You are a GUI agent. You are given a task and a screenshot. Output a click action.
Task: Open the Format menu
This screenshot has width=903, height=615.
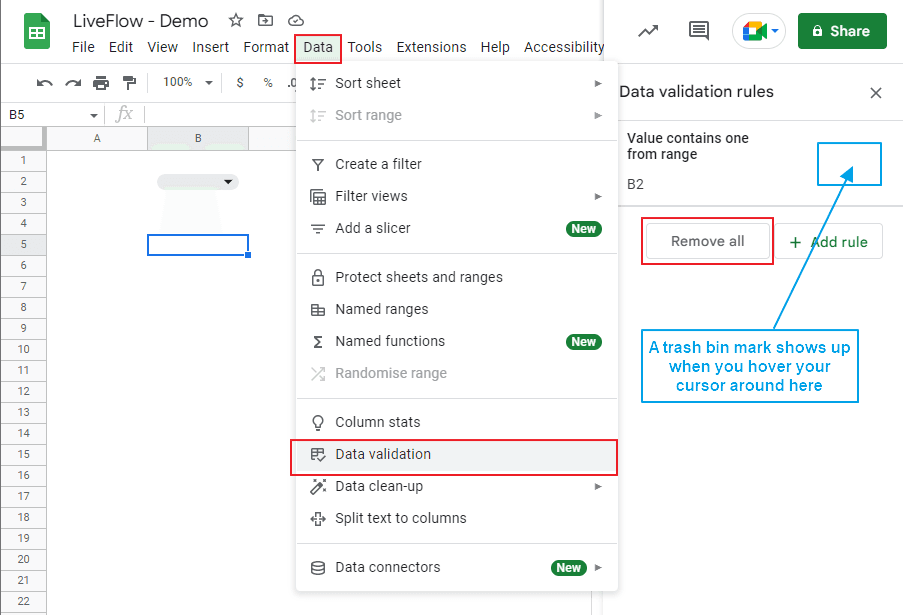(265, 47)
